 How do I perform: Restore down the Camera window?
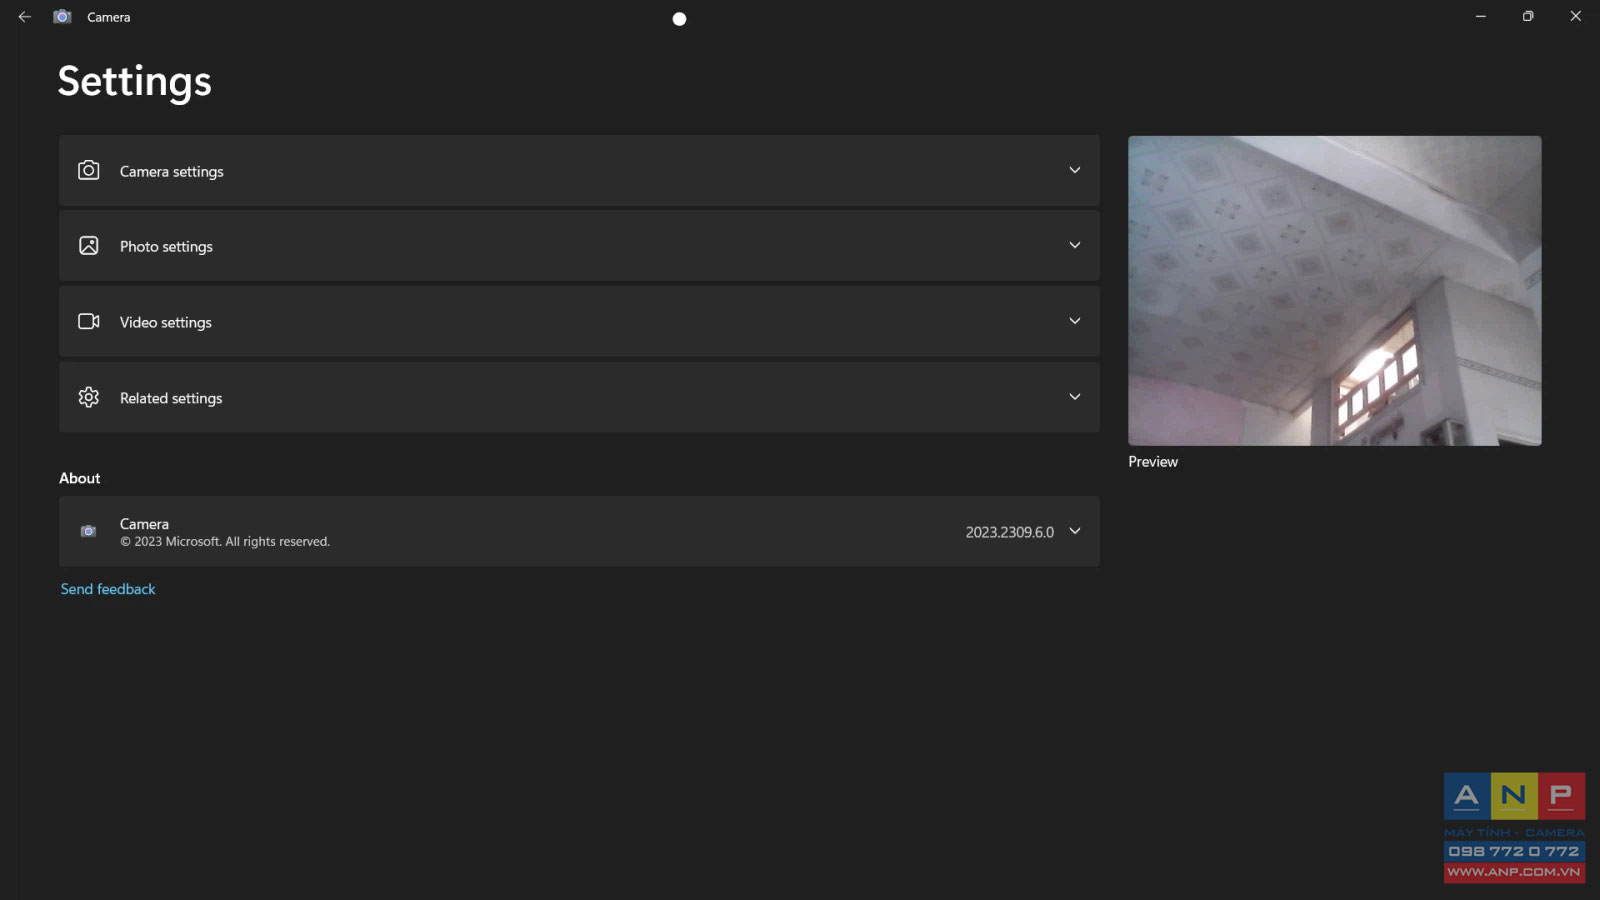tap(1528, 16)
